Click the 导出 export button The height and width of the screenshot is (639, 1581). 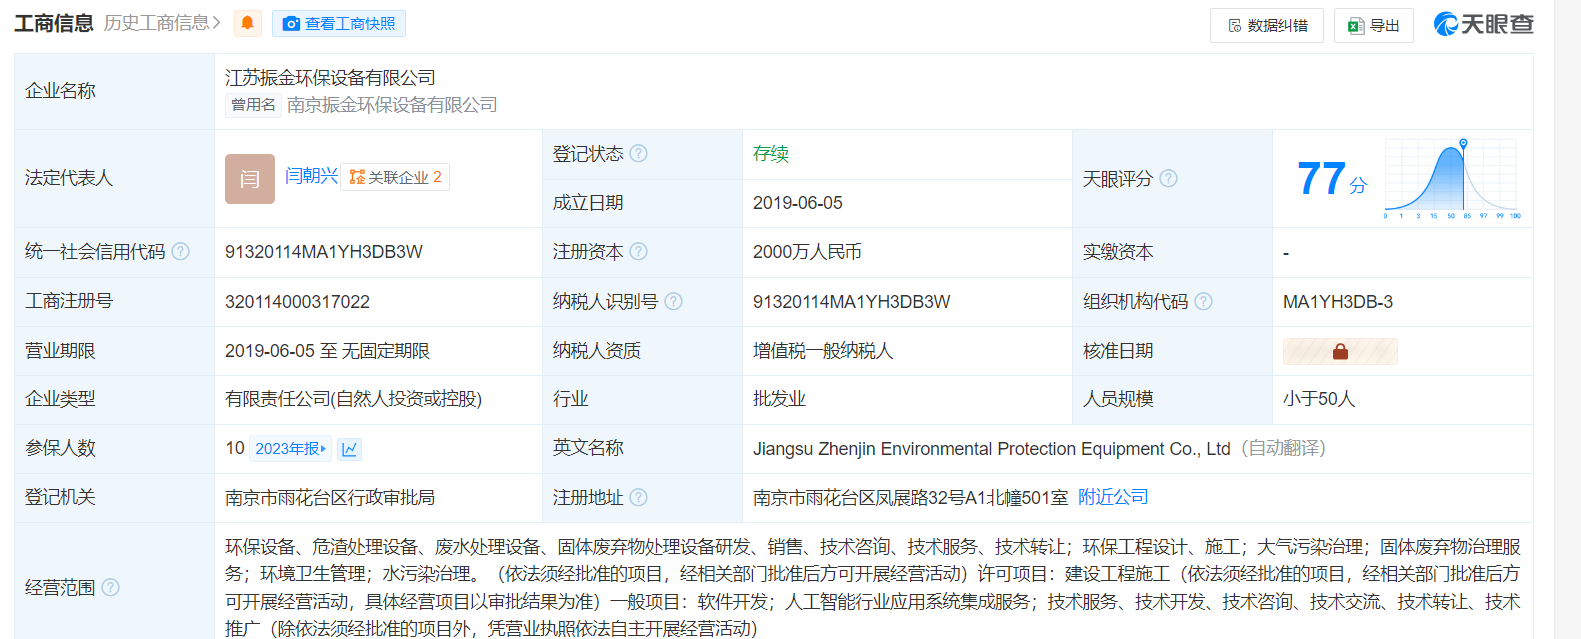click(1374, 25)
